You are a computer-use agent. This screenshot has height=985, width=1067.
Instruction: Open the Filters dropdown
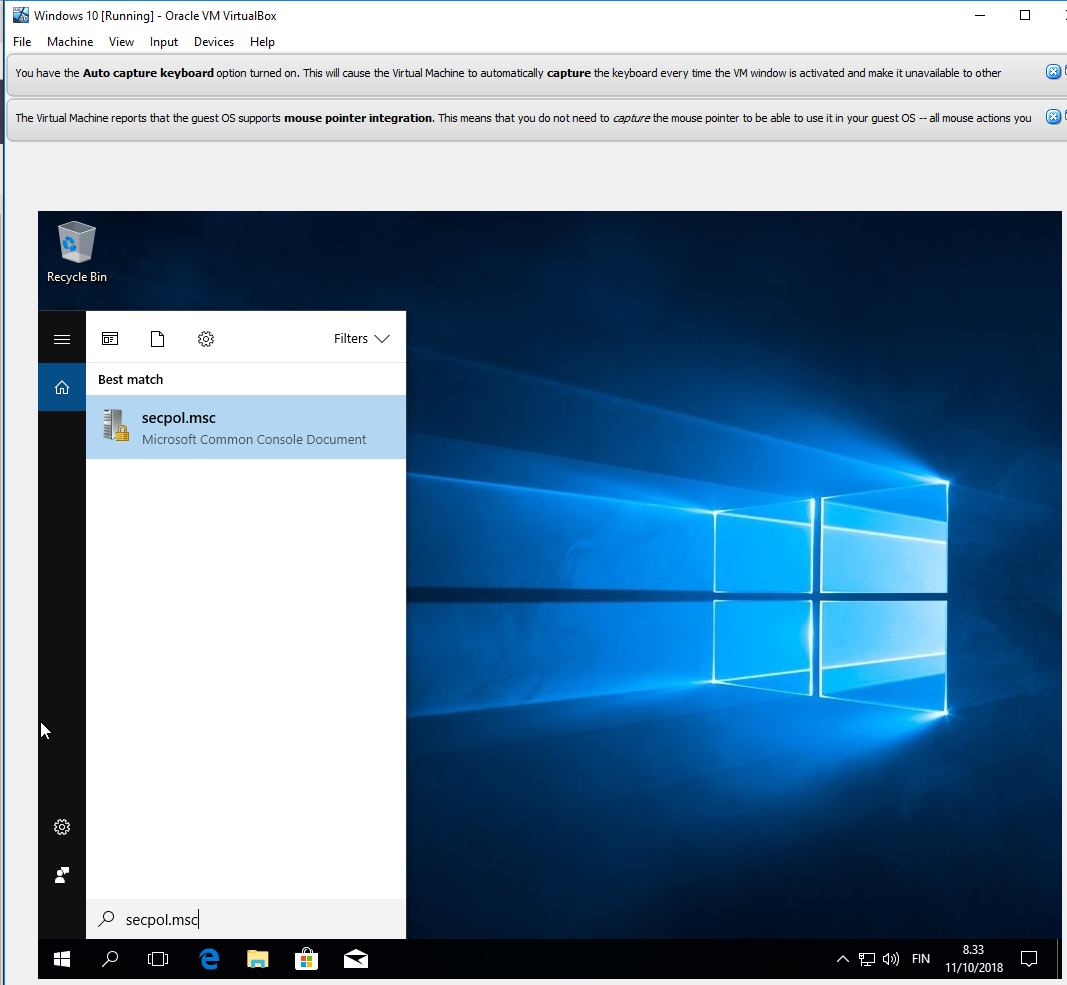point(361,338)
